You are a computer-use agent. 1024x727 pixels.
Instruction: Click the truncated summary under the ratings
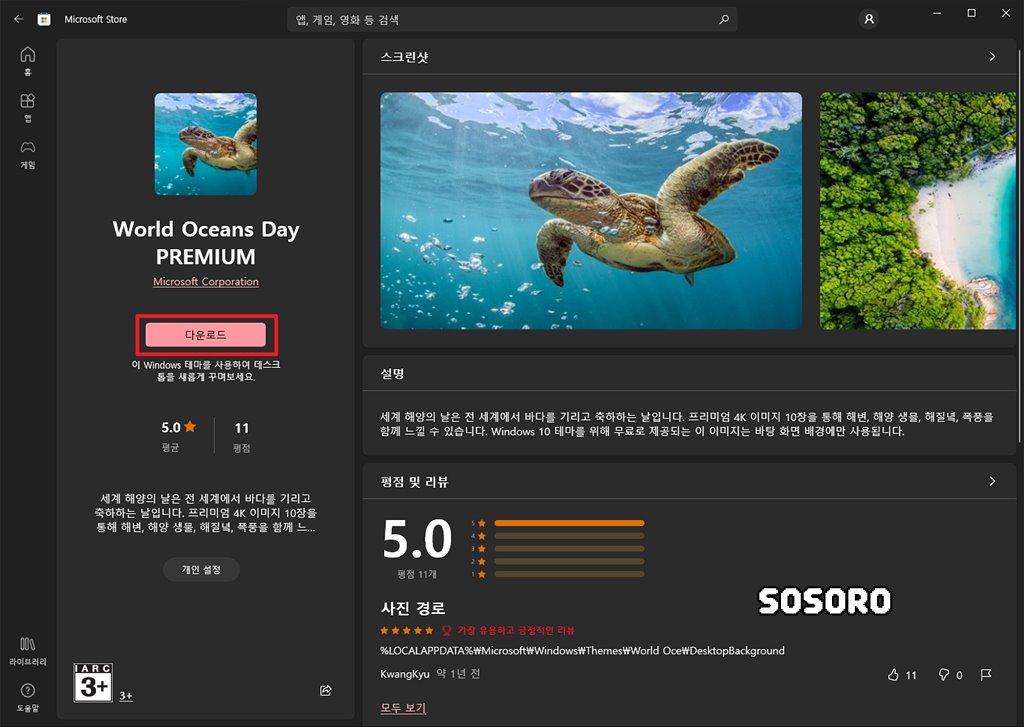pos(206,513)
